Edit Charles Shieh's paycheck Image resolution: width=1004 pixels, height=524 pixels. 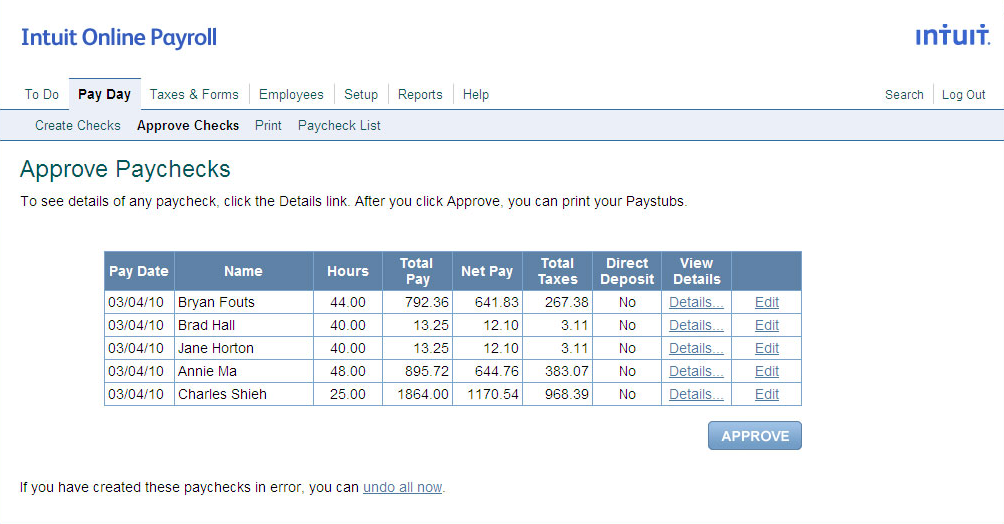(x=766, y=395)
